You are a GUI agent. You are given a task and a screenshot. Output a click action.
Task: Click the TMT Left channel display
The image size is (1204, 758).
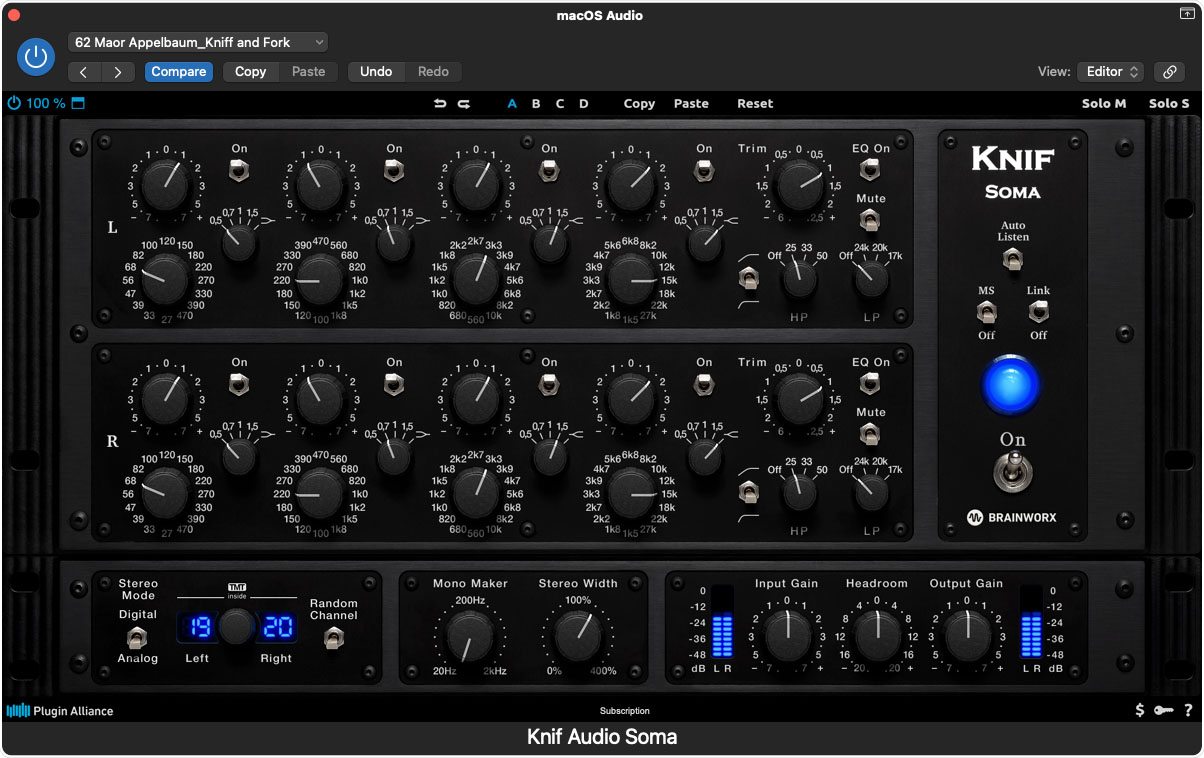[x=196, y=626]
